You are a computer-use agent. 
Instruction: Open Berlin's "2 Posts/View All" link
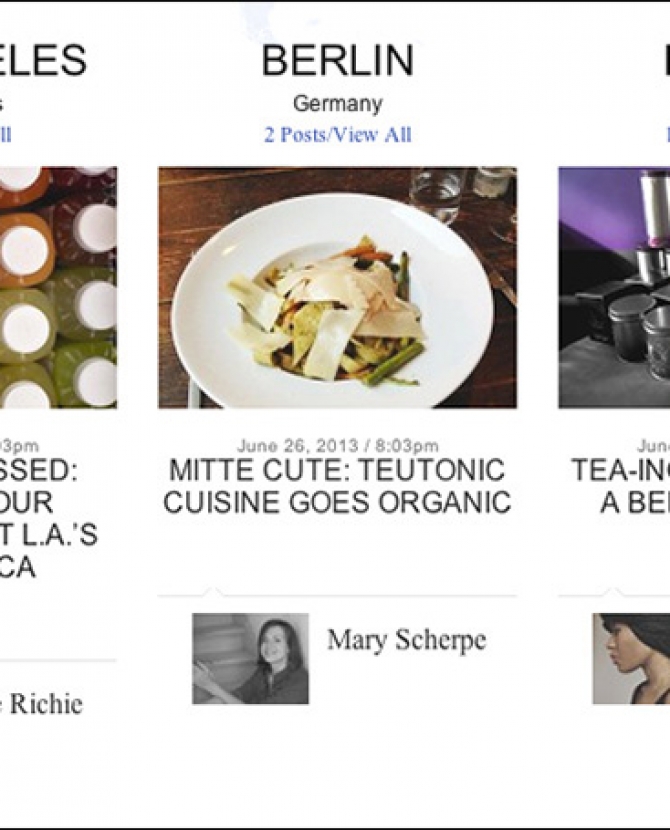pyautogui.click(x=337, y=135)
